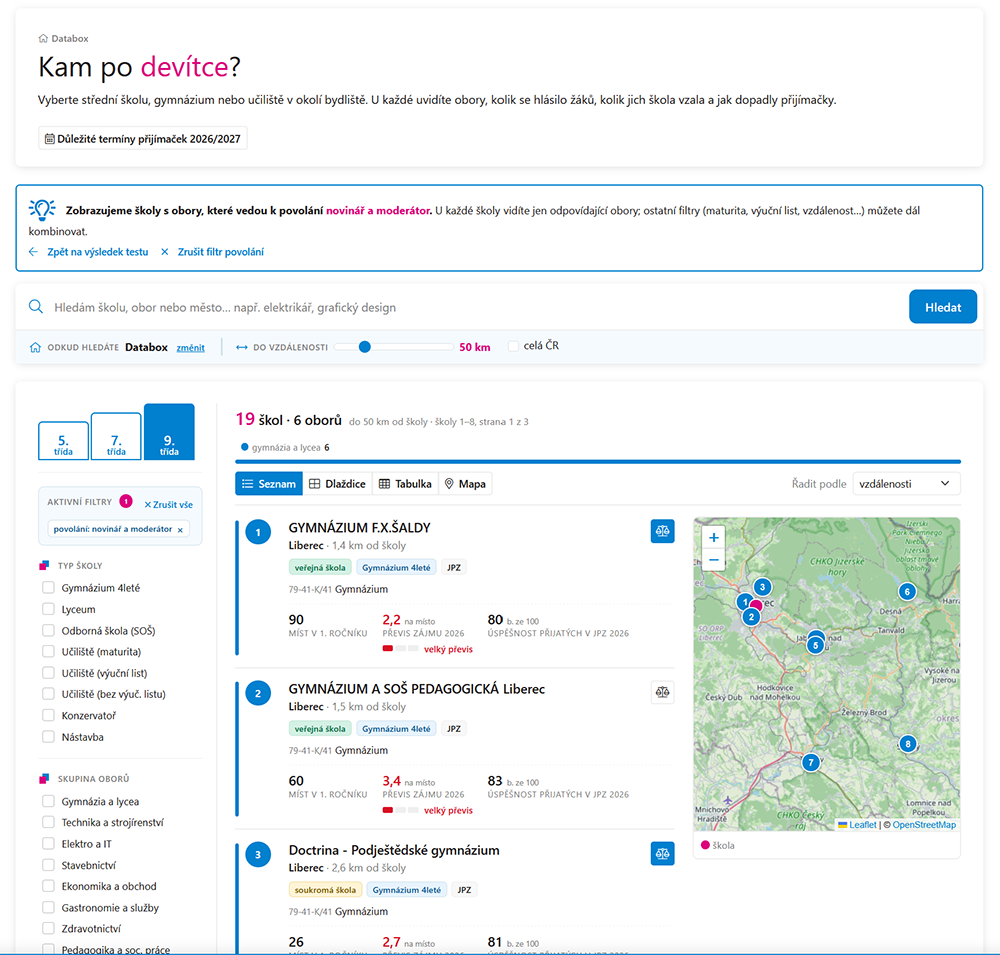
Task: Click the Hledat button
Action: [943, 307]
